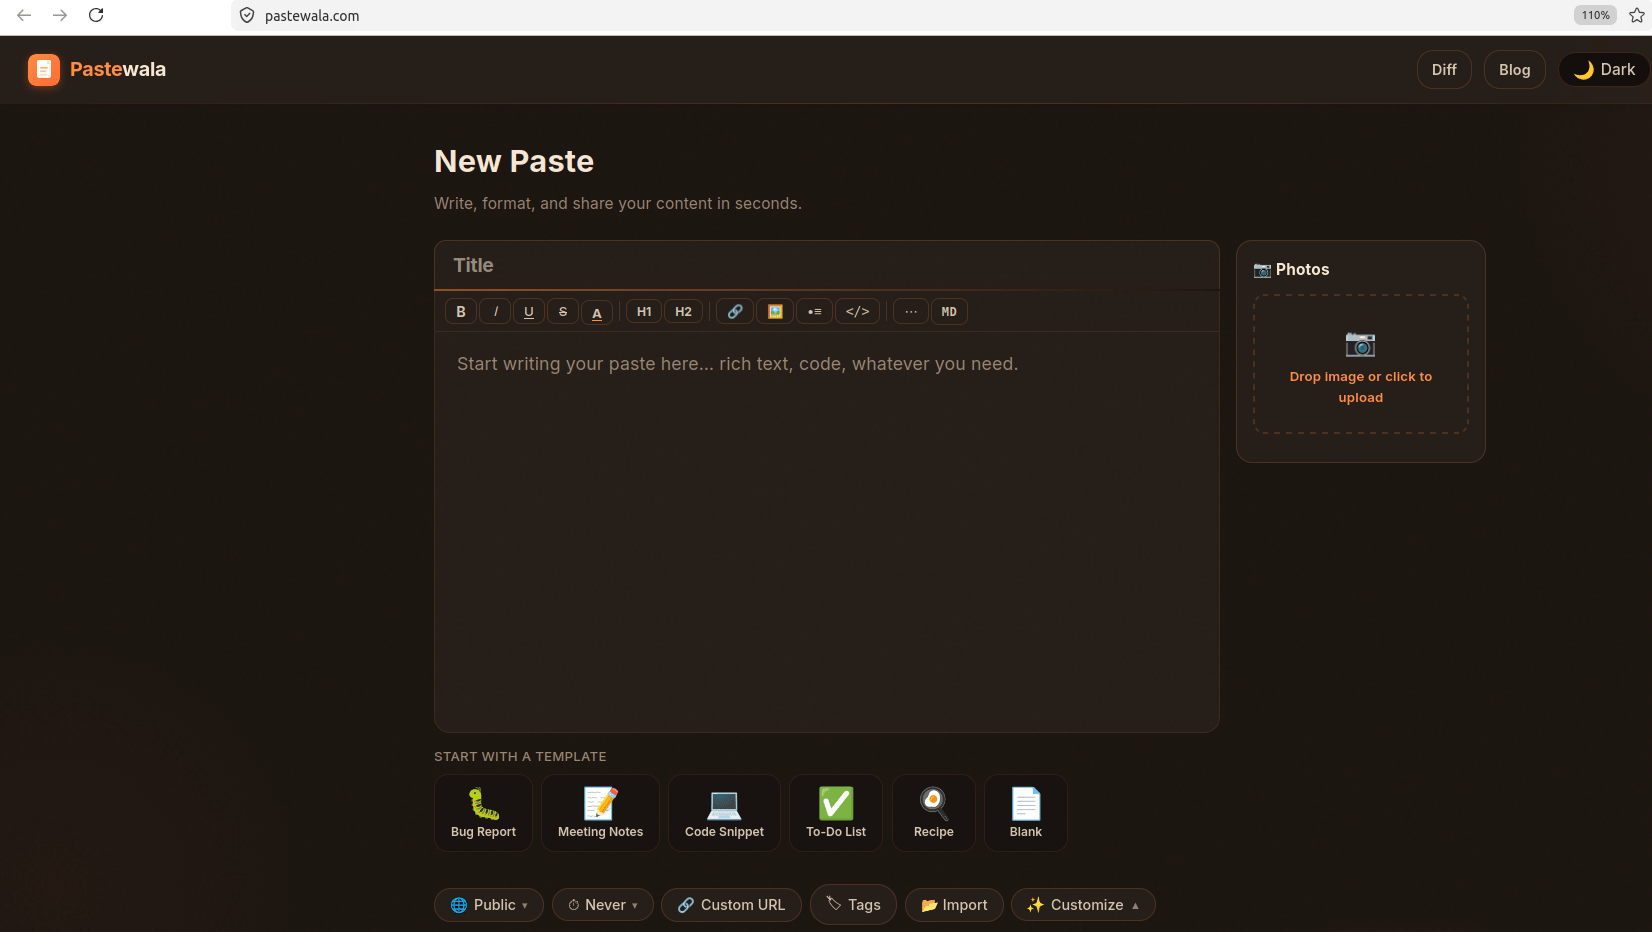Viewport: 1652px width, 932px height.
Task: Focus the paste content editor area
Action: tap(827, 530)
